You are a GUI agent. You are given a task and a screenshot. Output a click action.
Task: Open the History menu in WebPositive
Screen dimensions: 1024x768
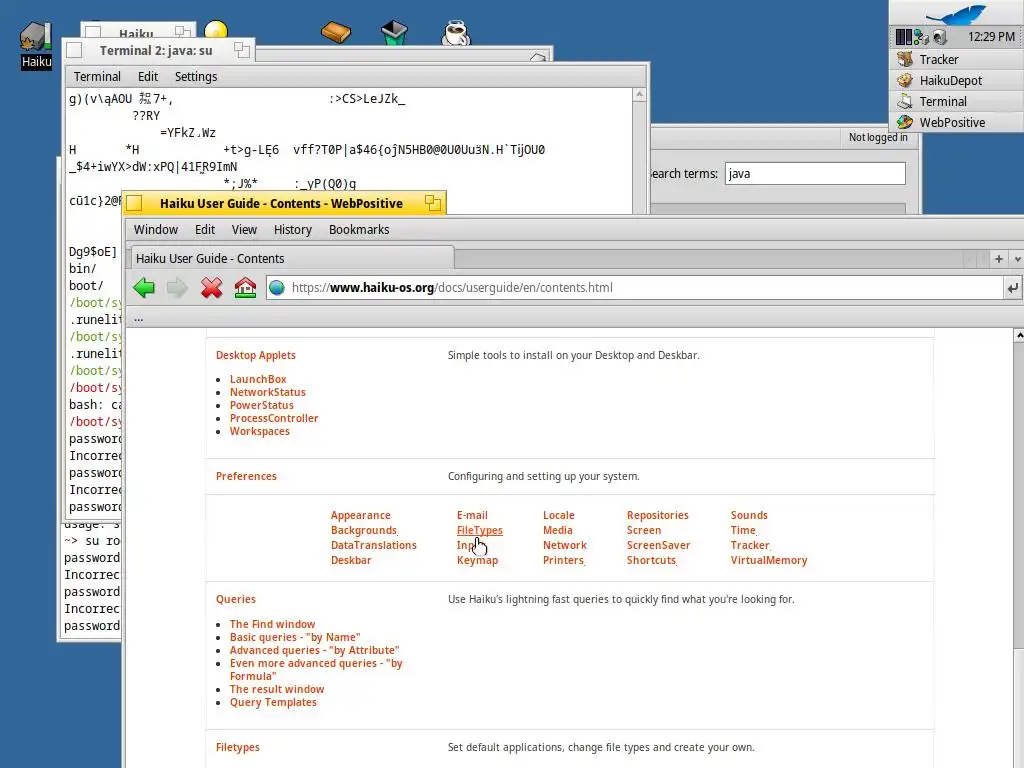(x=292, y=230)
